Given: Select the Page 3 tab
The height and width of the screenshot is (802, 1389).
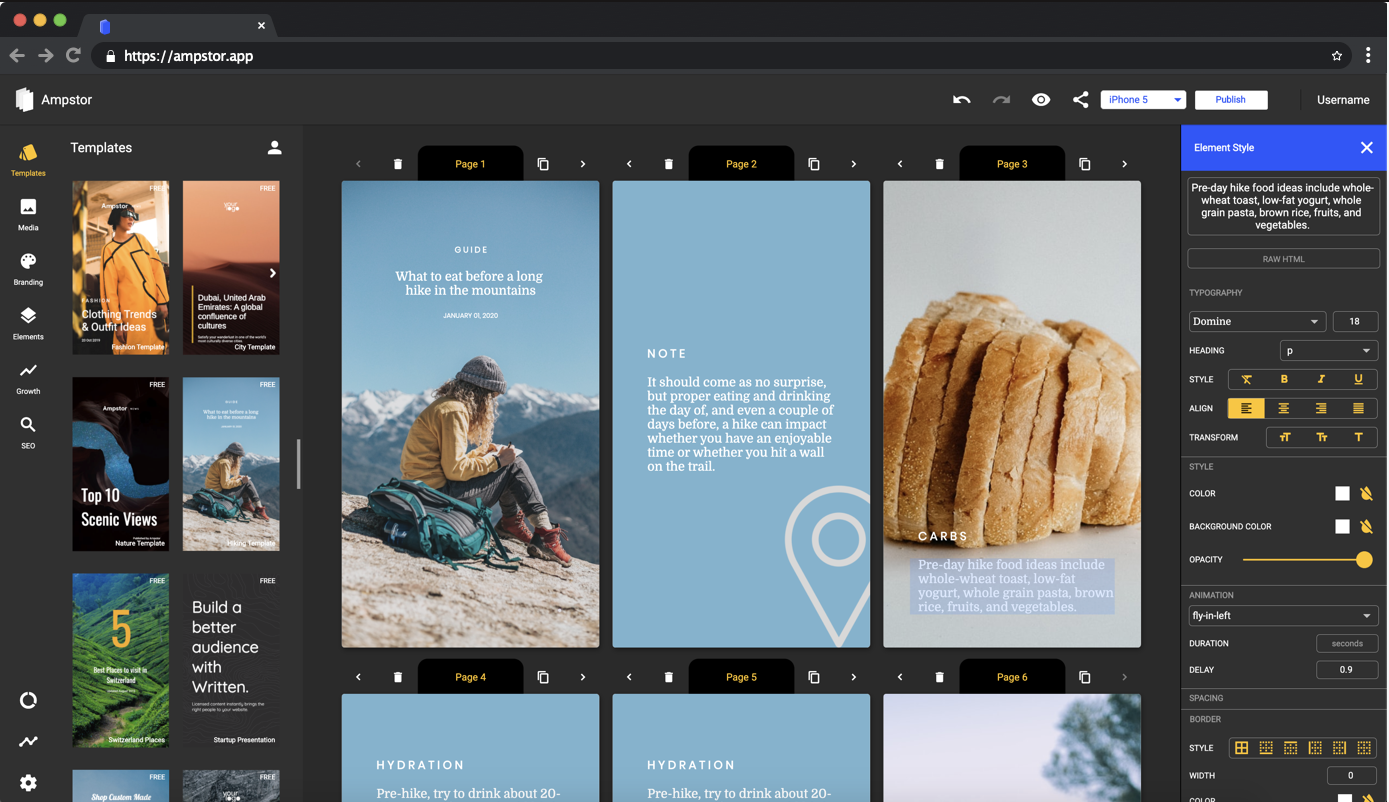Looking at the screenshot, I should [1011, 164].
